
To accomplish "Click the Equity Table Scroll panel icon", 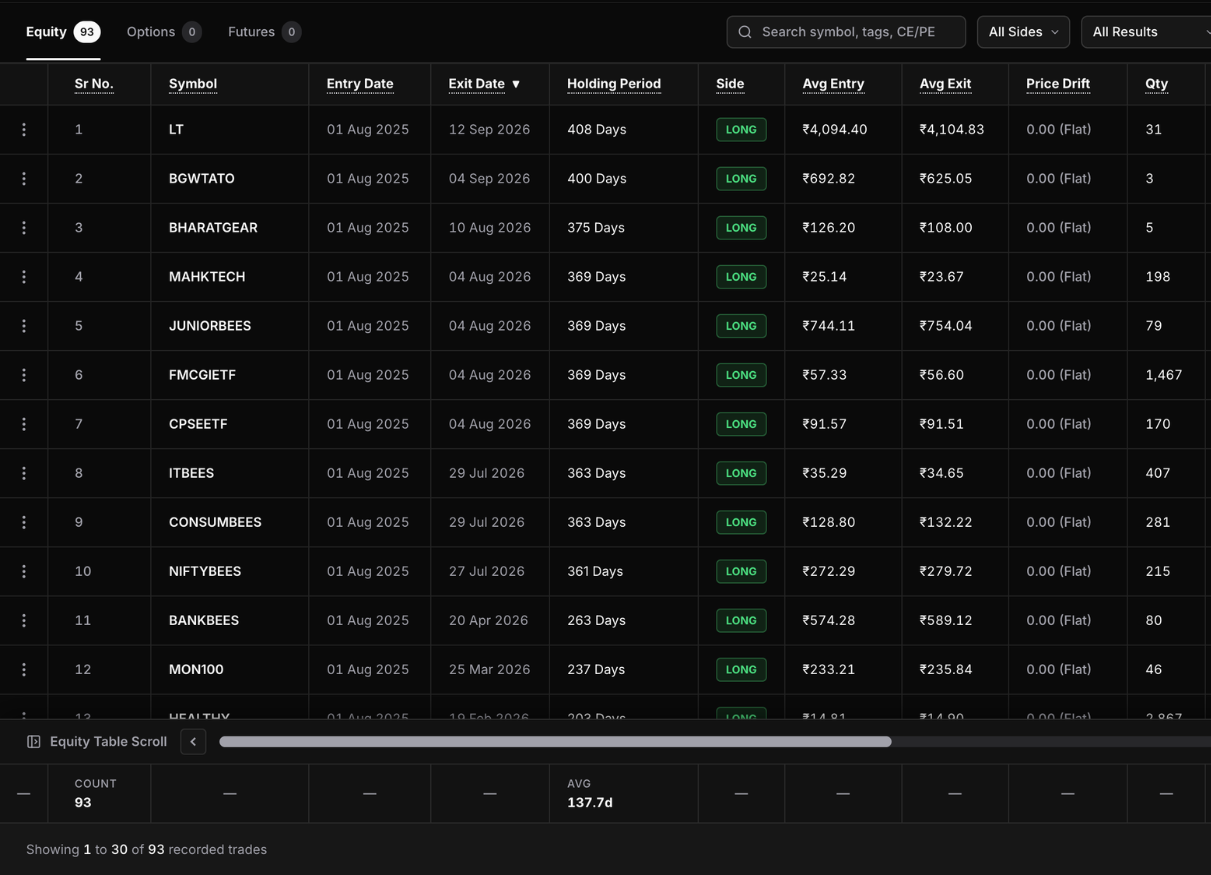I will (34, 742).
